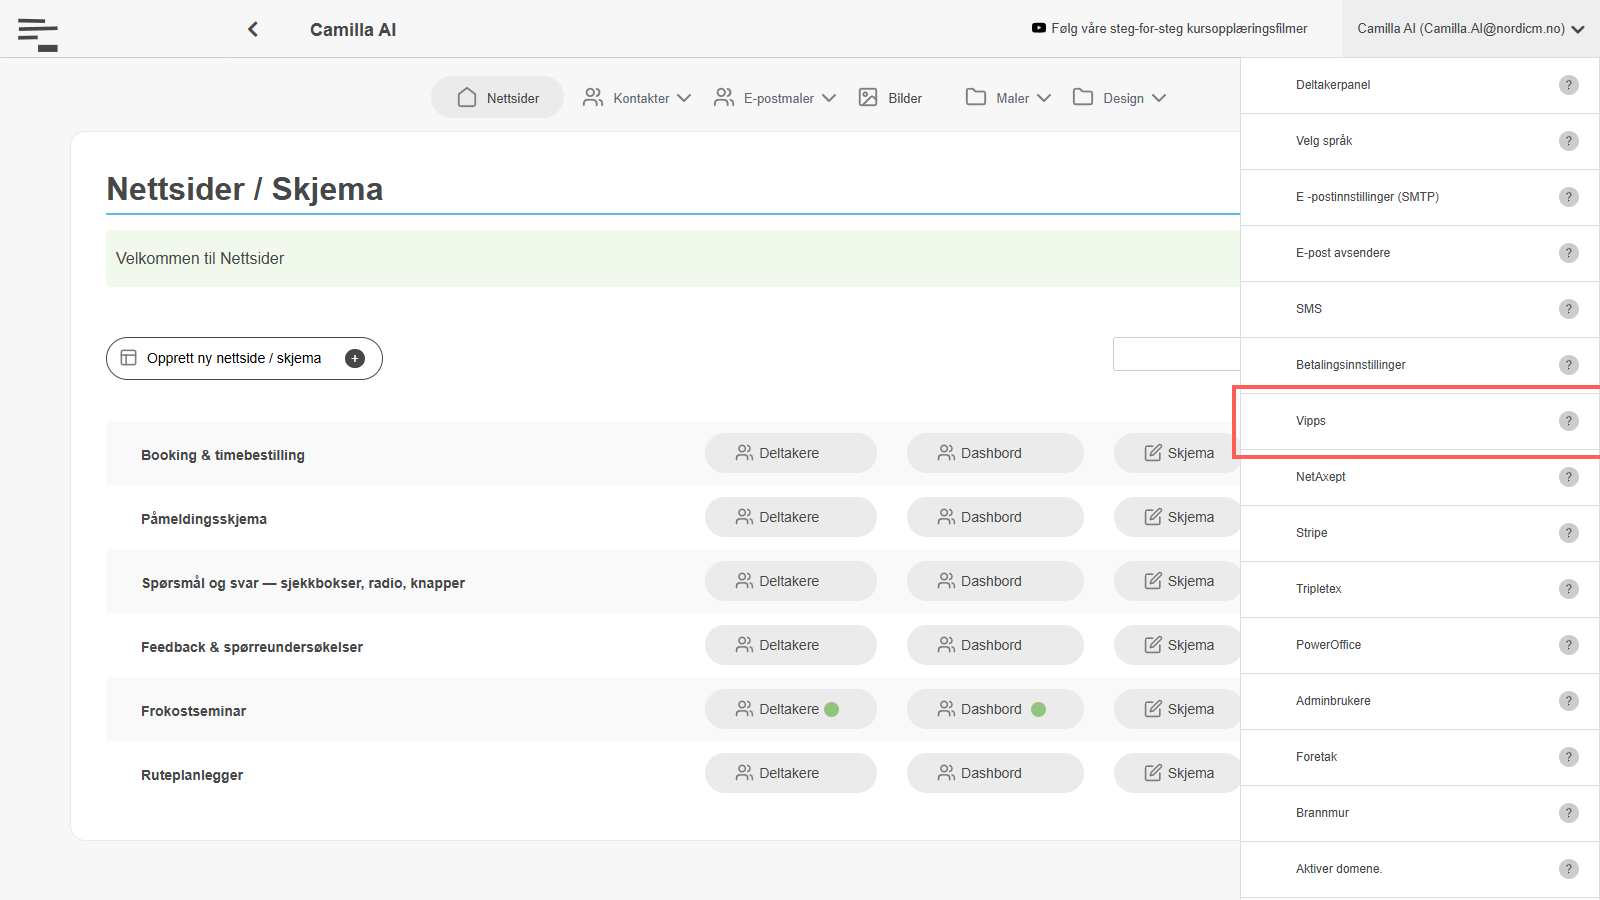Select Velg språk menu item
The image size is (1600, 900).
coord(1420,141)
